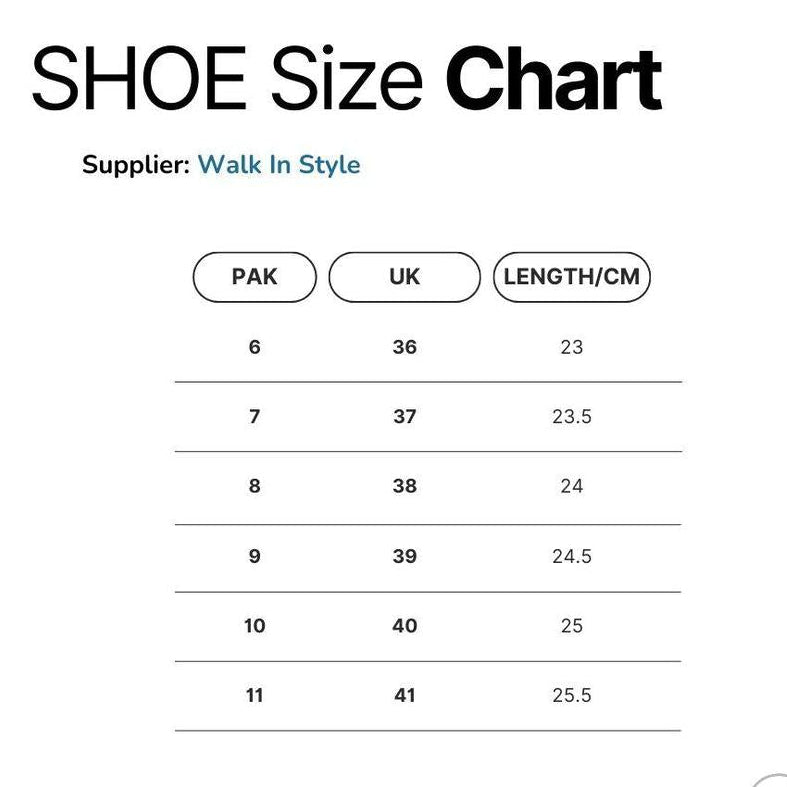Click the Supplier label text
The width and height of the screenshot is (787, 787).
[x=136, y=165]
